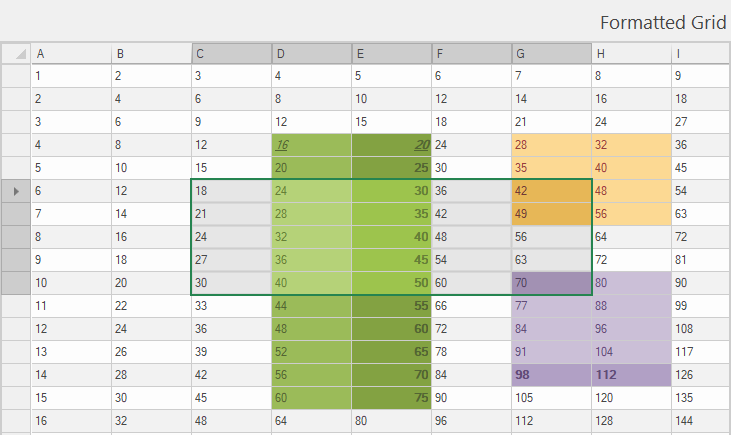Click row header of row 1
Viewport: 731px width, 435px height.
click(15, 75)
